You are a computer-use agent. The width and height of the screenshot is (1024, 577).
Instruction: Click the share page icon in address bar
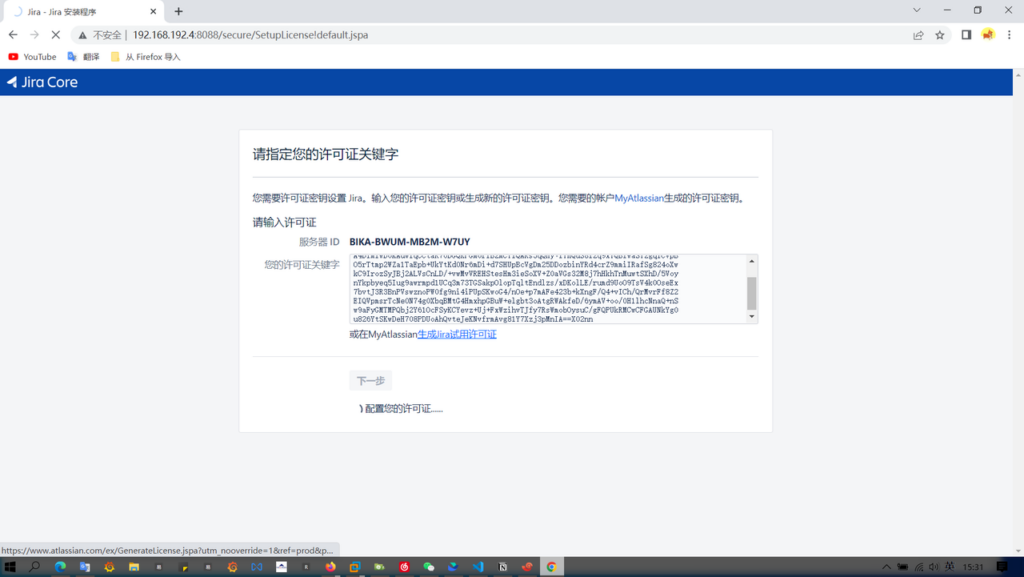pos(918,35)
